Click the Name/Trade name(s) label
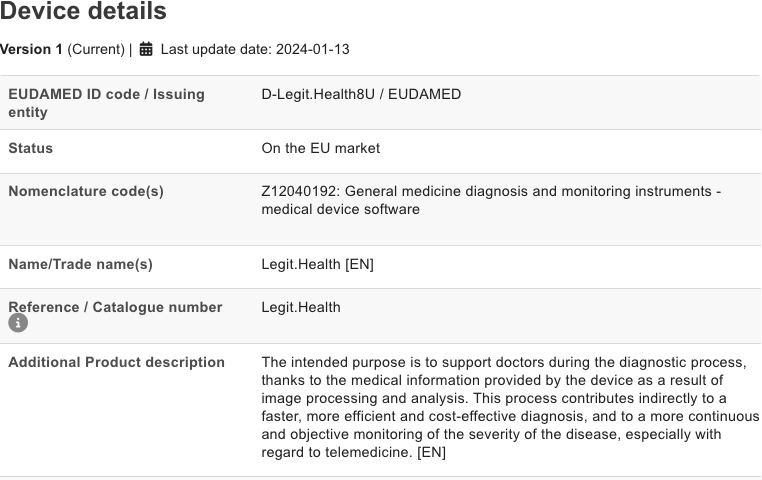762x480 pixels. pyautogui.click(x=81, y=264)
